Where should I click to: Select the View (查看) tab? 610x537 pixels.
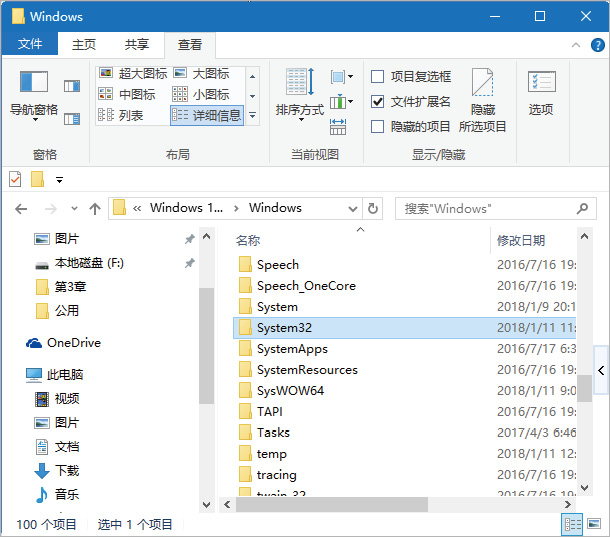[x=189, y=45]
